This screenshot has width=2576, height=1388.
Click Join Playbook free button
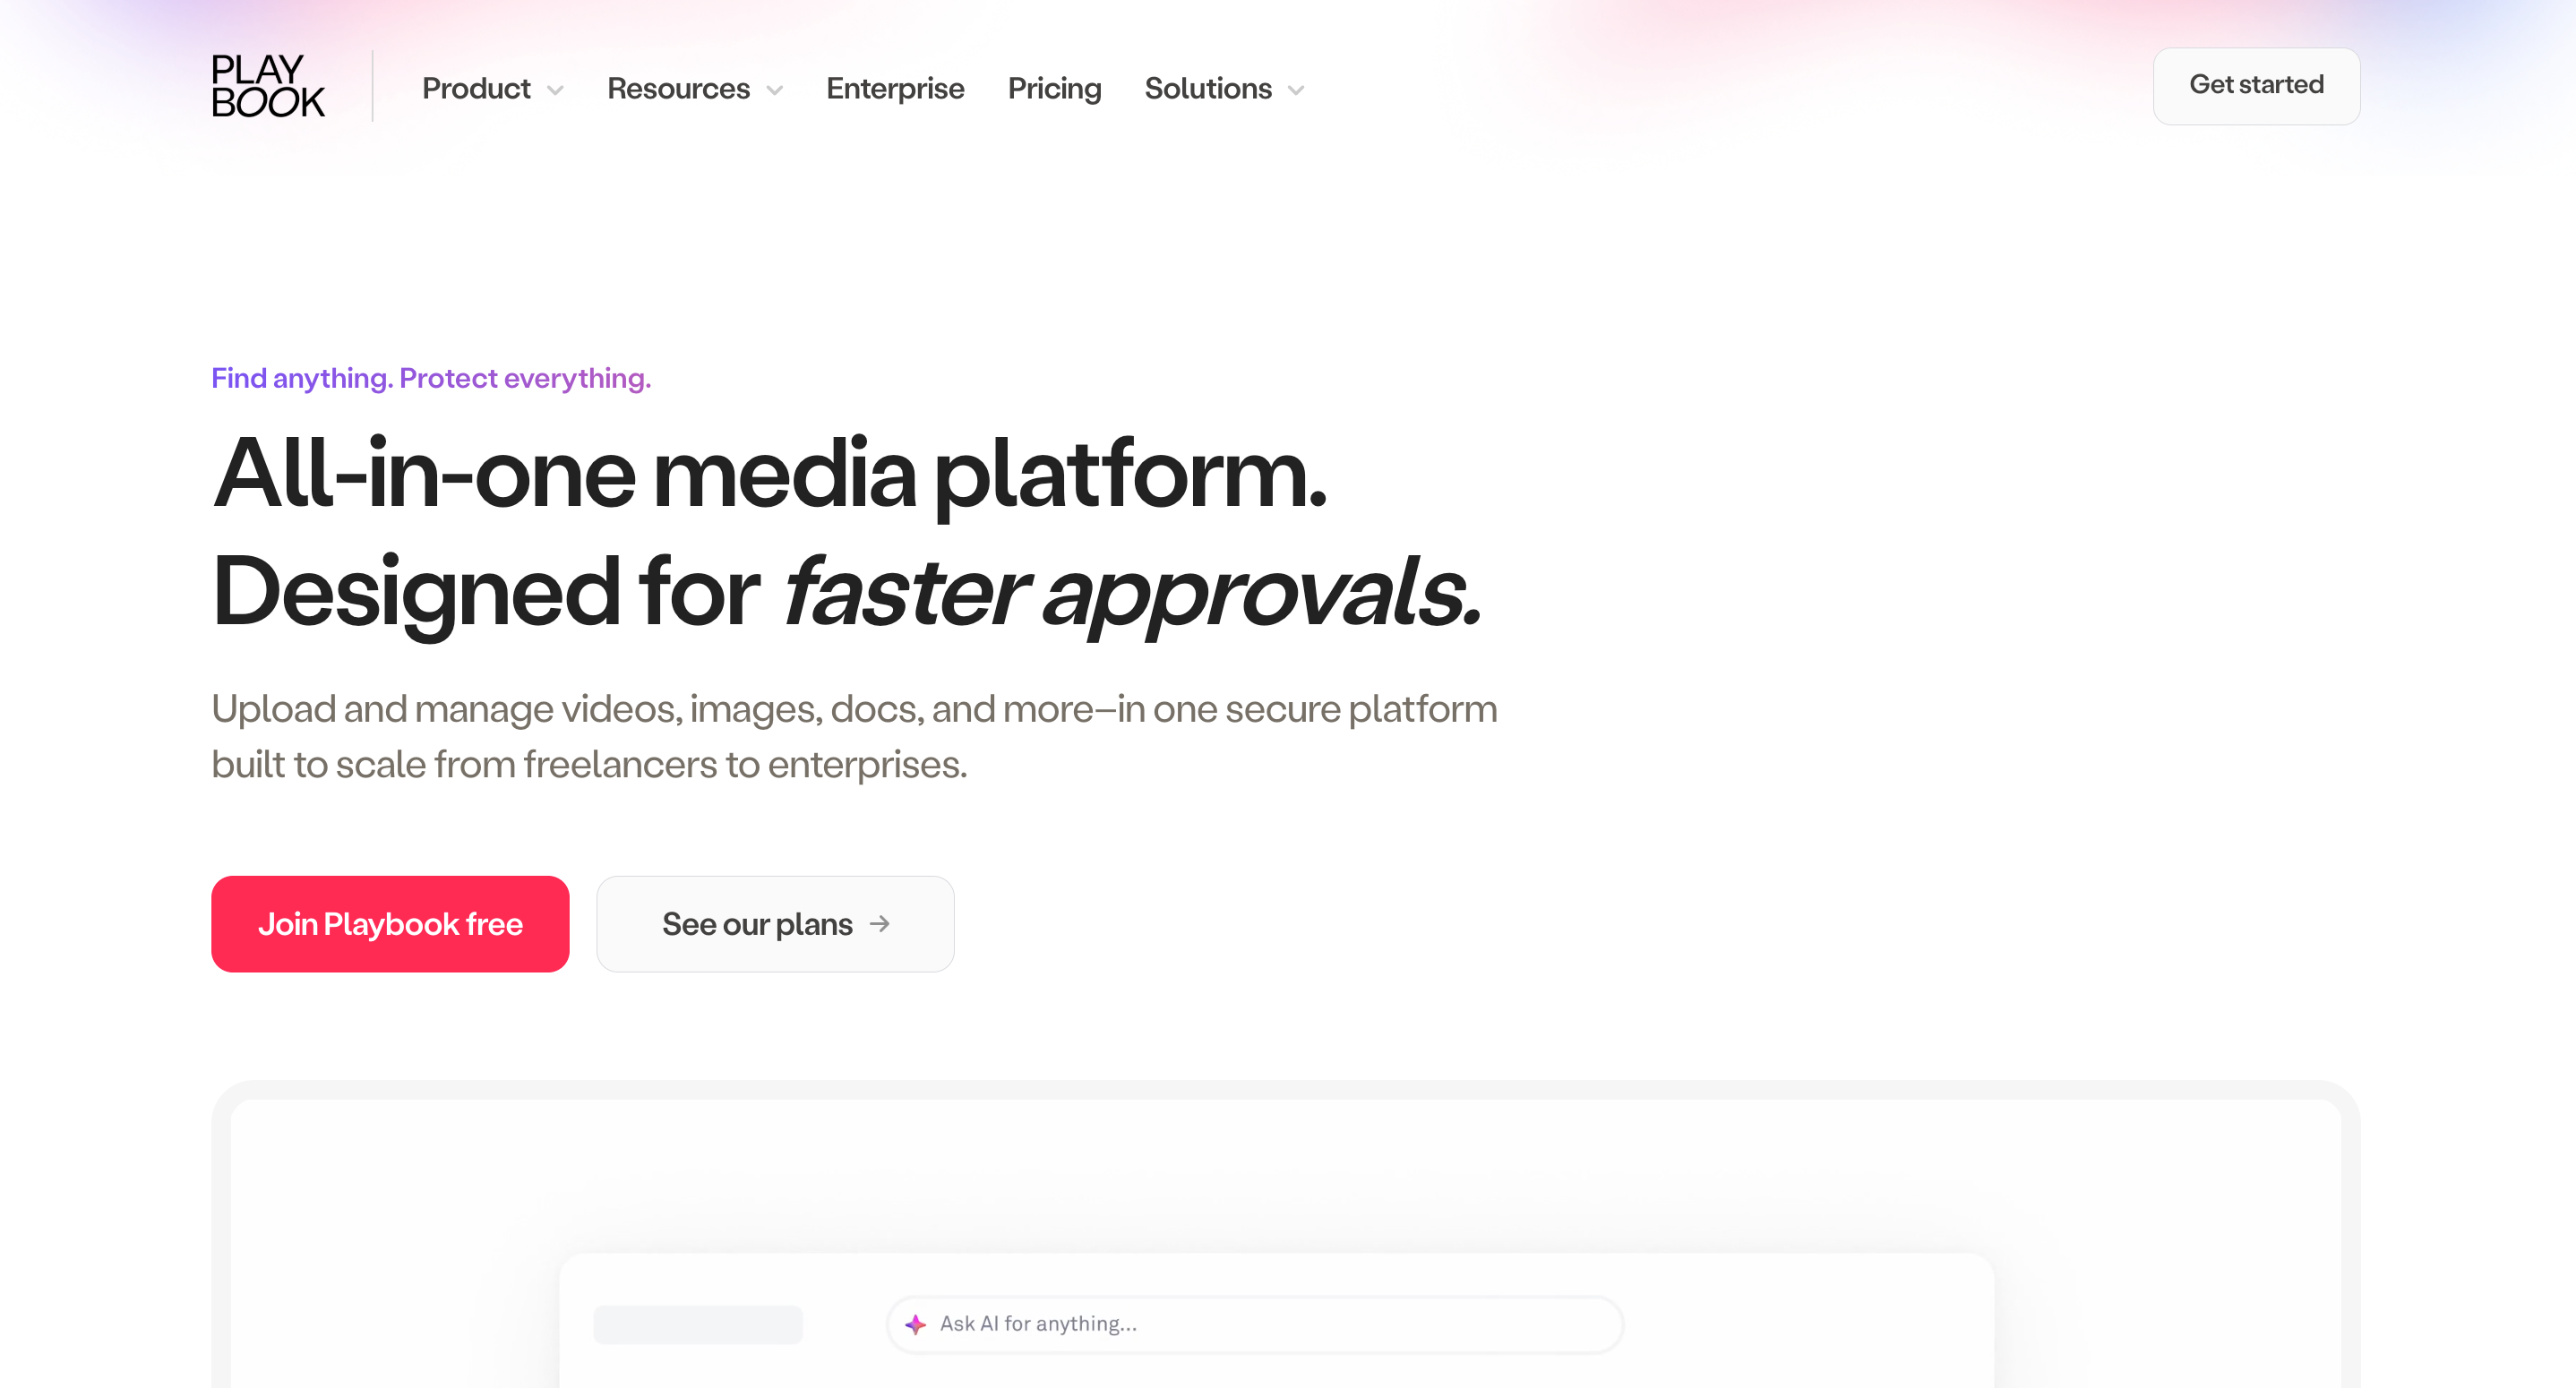[x=390, y=924]
